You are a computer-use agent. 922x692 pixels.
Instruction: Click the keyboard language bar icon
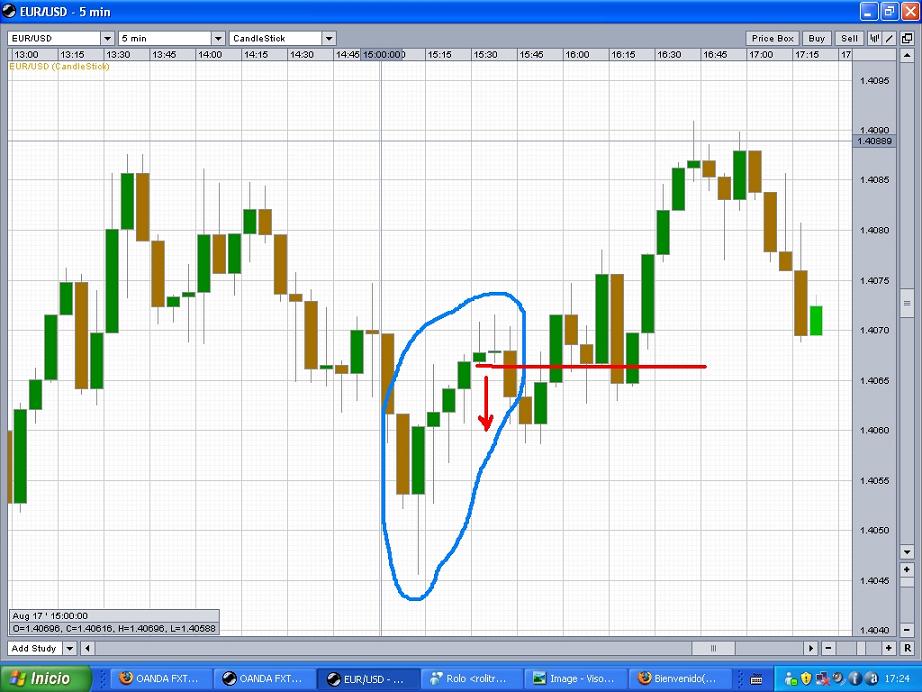[x=757, y=680]
